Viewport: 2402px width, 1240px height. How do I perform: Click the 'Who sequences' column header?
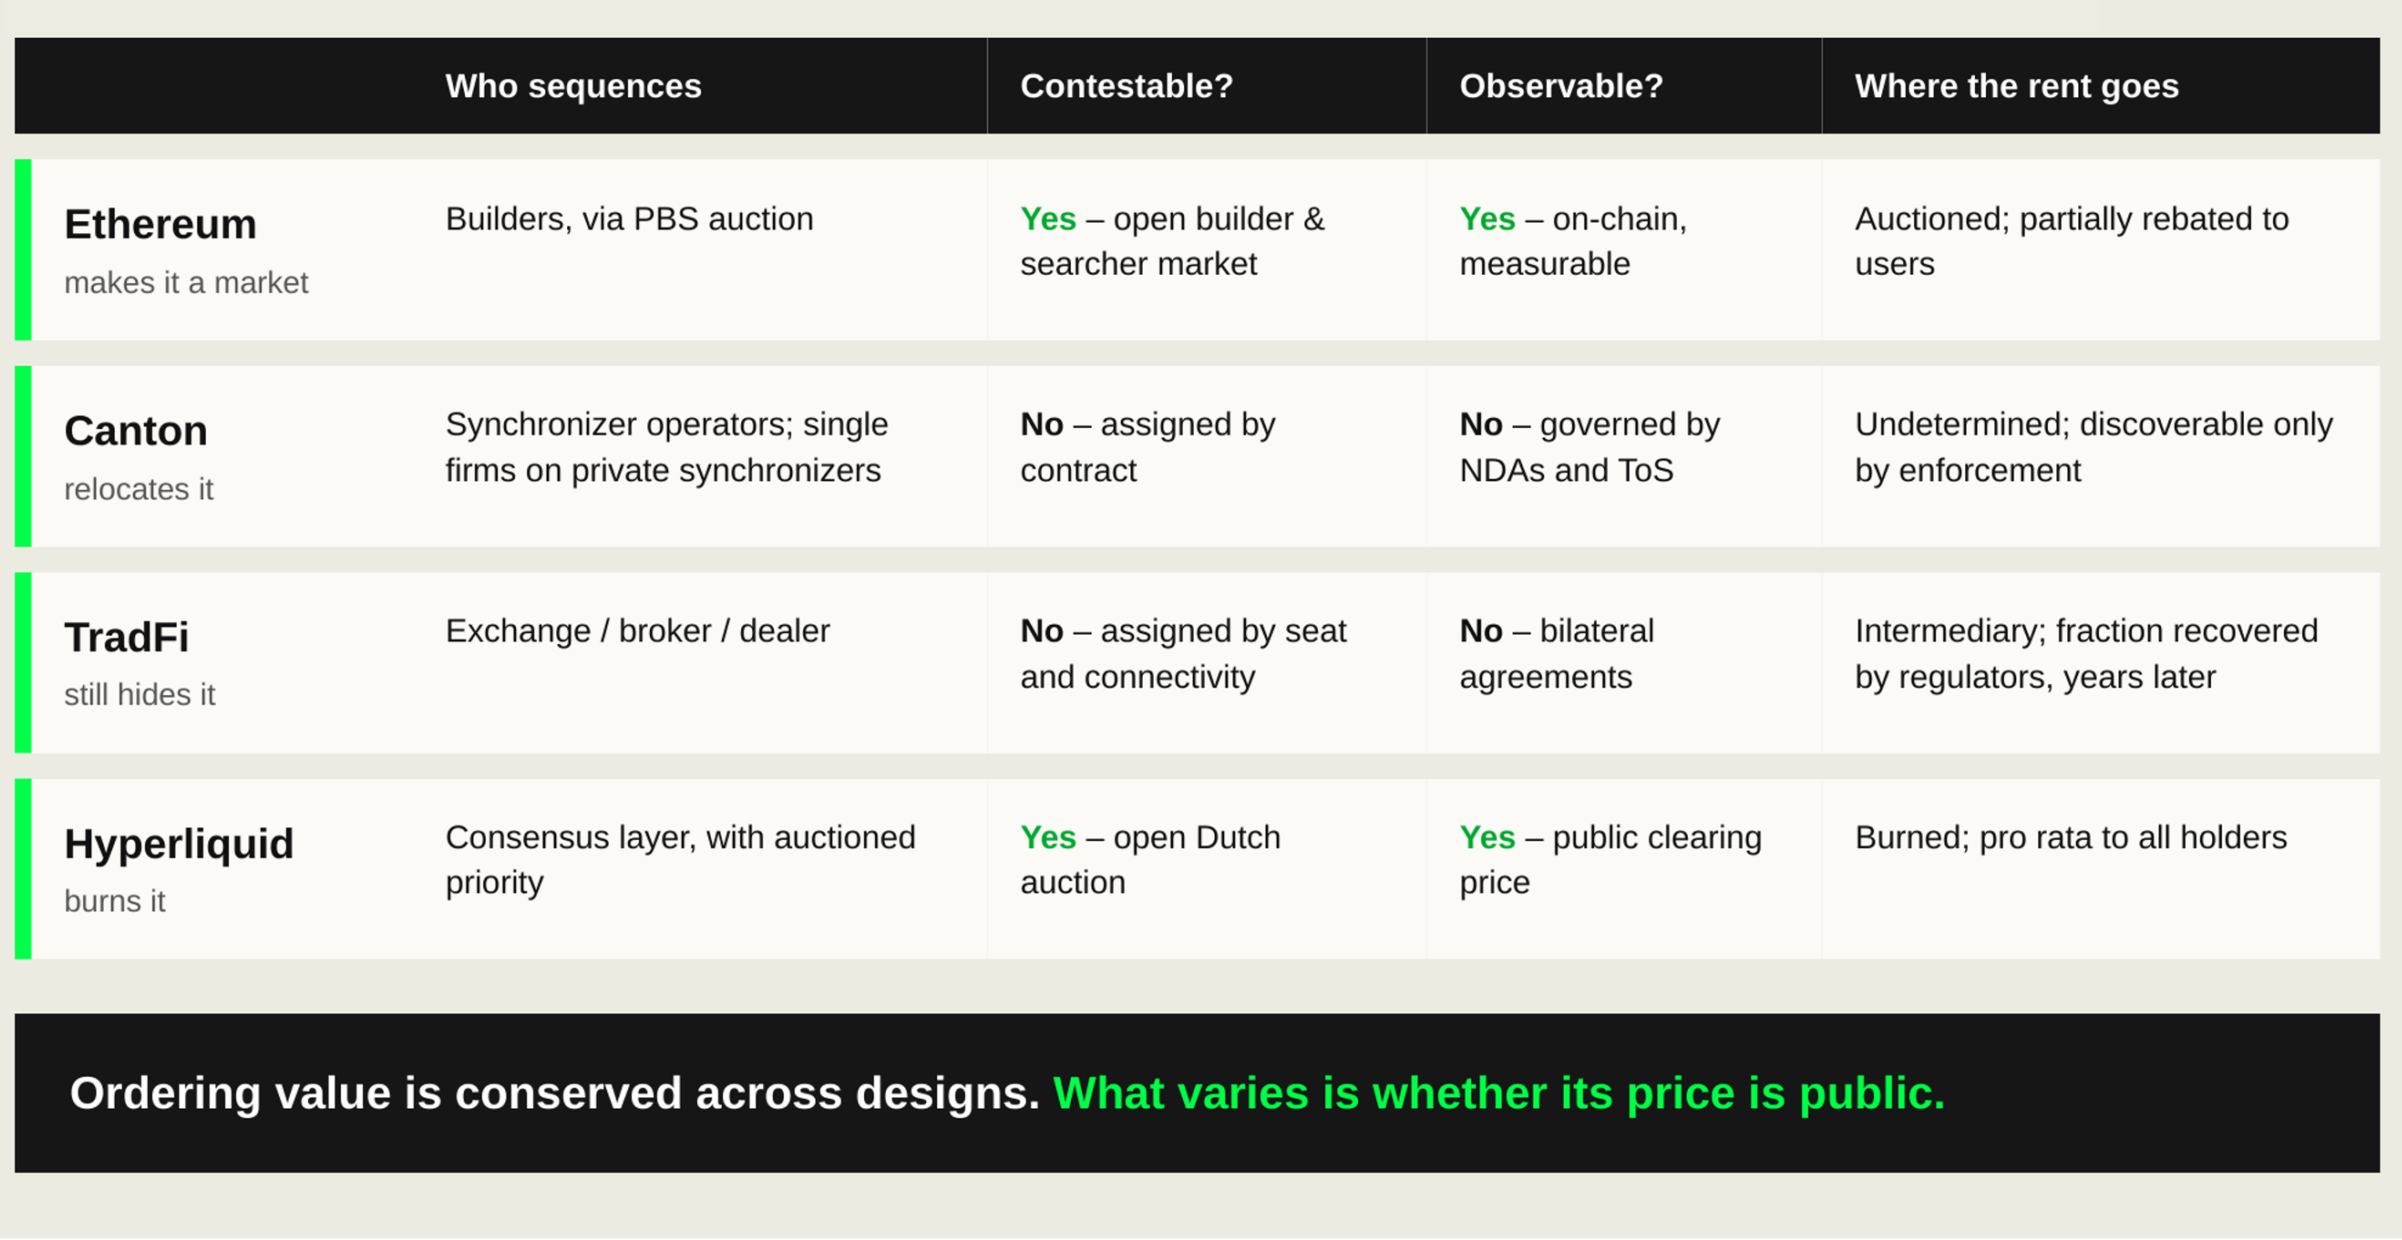[x=573, y=86]
